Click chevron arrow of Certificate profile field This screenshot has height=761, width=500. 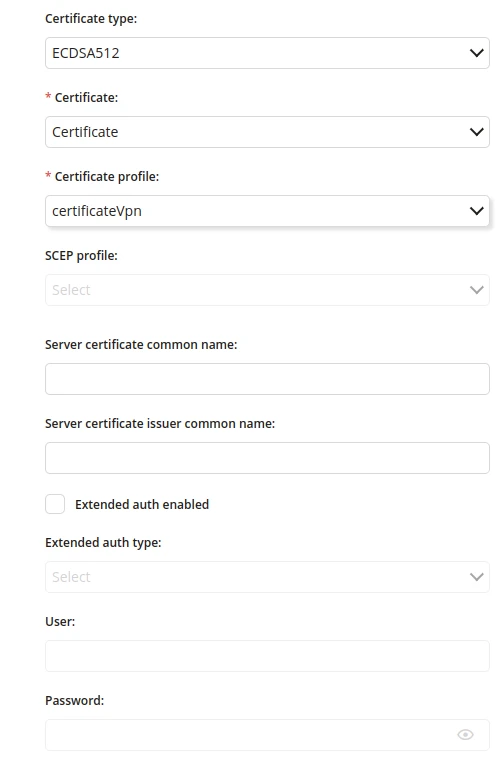tap(477, 211)
